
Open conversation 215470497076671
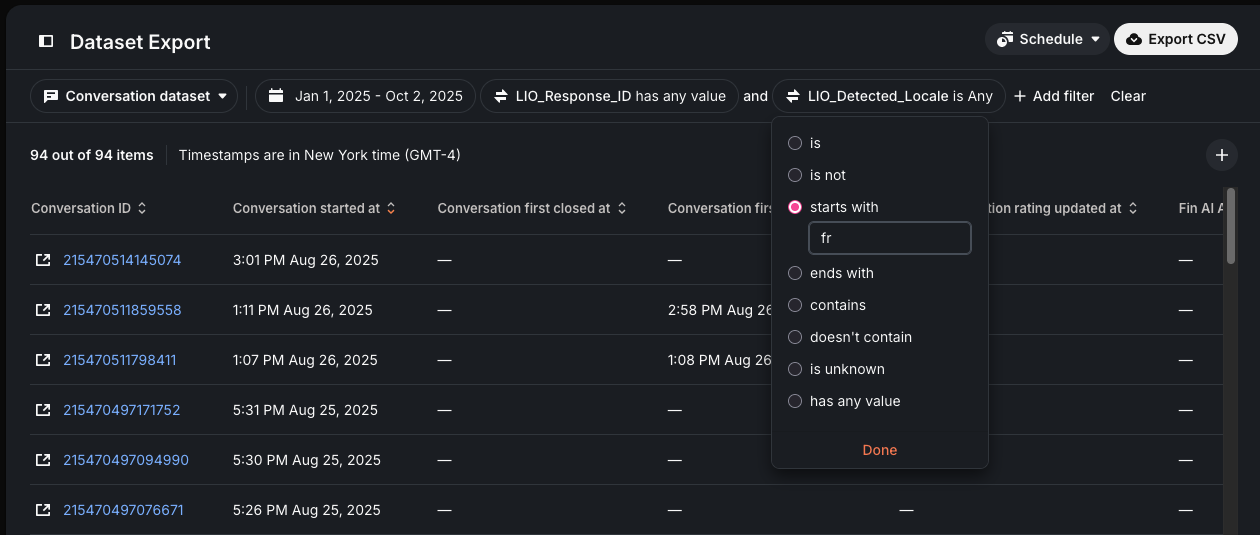pos(123,510)
